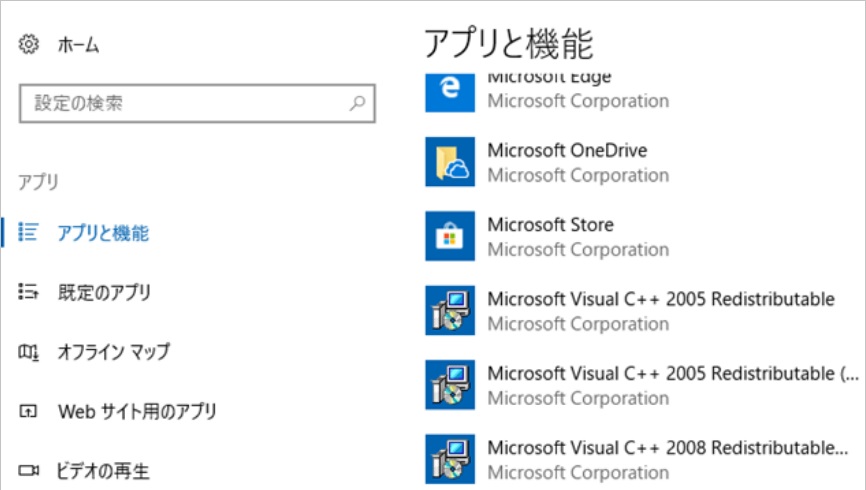Click the アプリ section header
This screenshot has width=866, height=490.
tap(38, 181)
